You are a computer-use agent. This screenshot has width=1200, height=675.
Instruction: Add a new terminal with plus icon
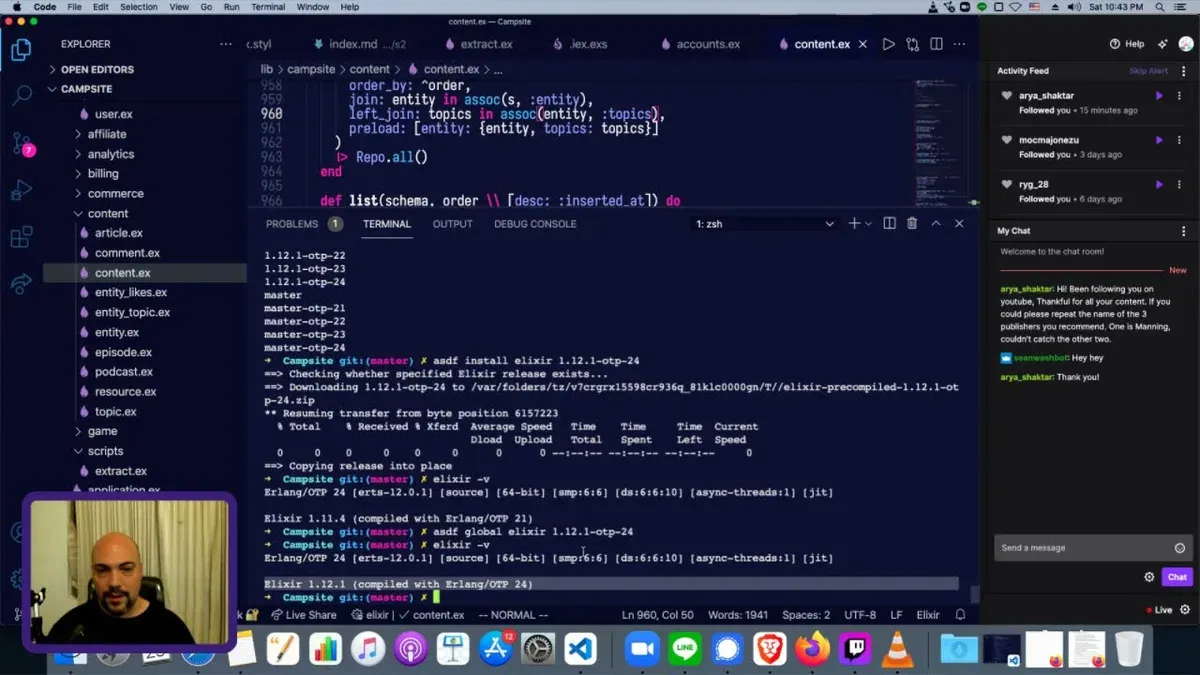(854, 224)
